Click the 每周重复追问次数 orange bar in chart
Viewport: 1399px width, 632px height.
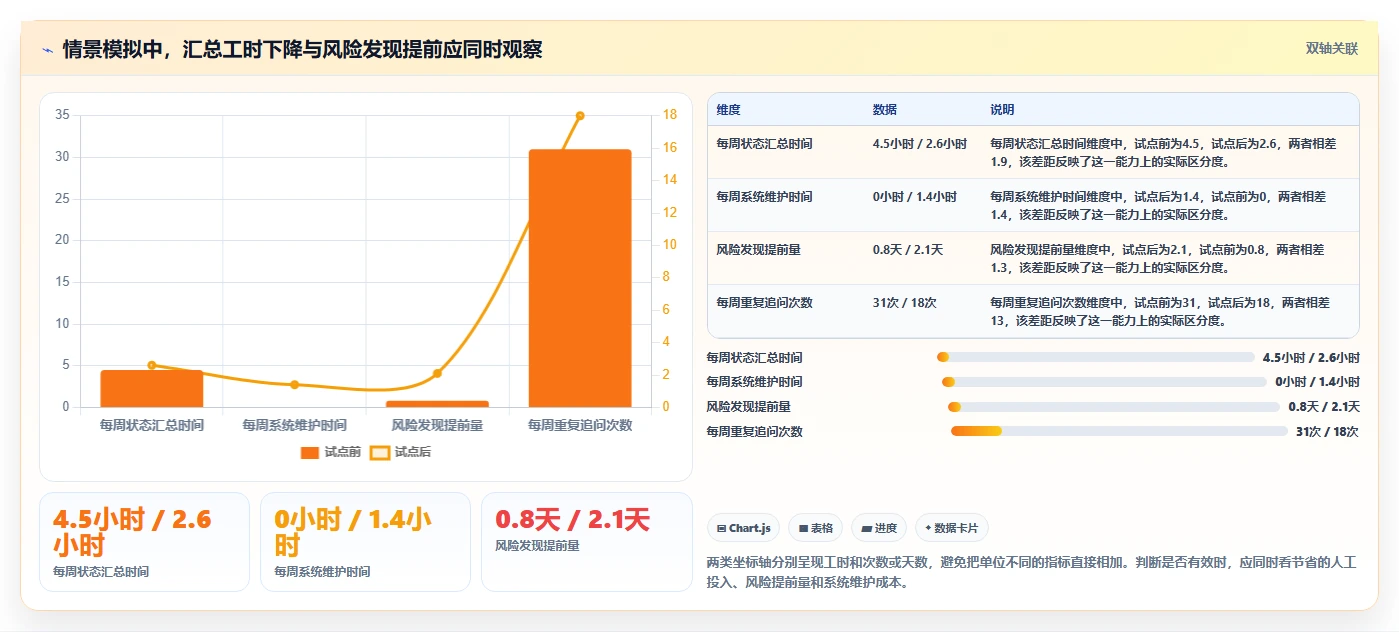click(580, 278)
